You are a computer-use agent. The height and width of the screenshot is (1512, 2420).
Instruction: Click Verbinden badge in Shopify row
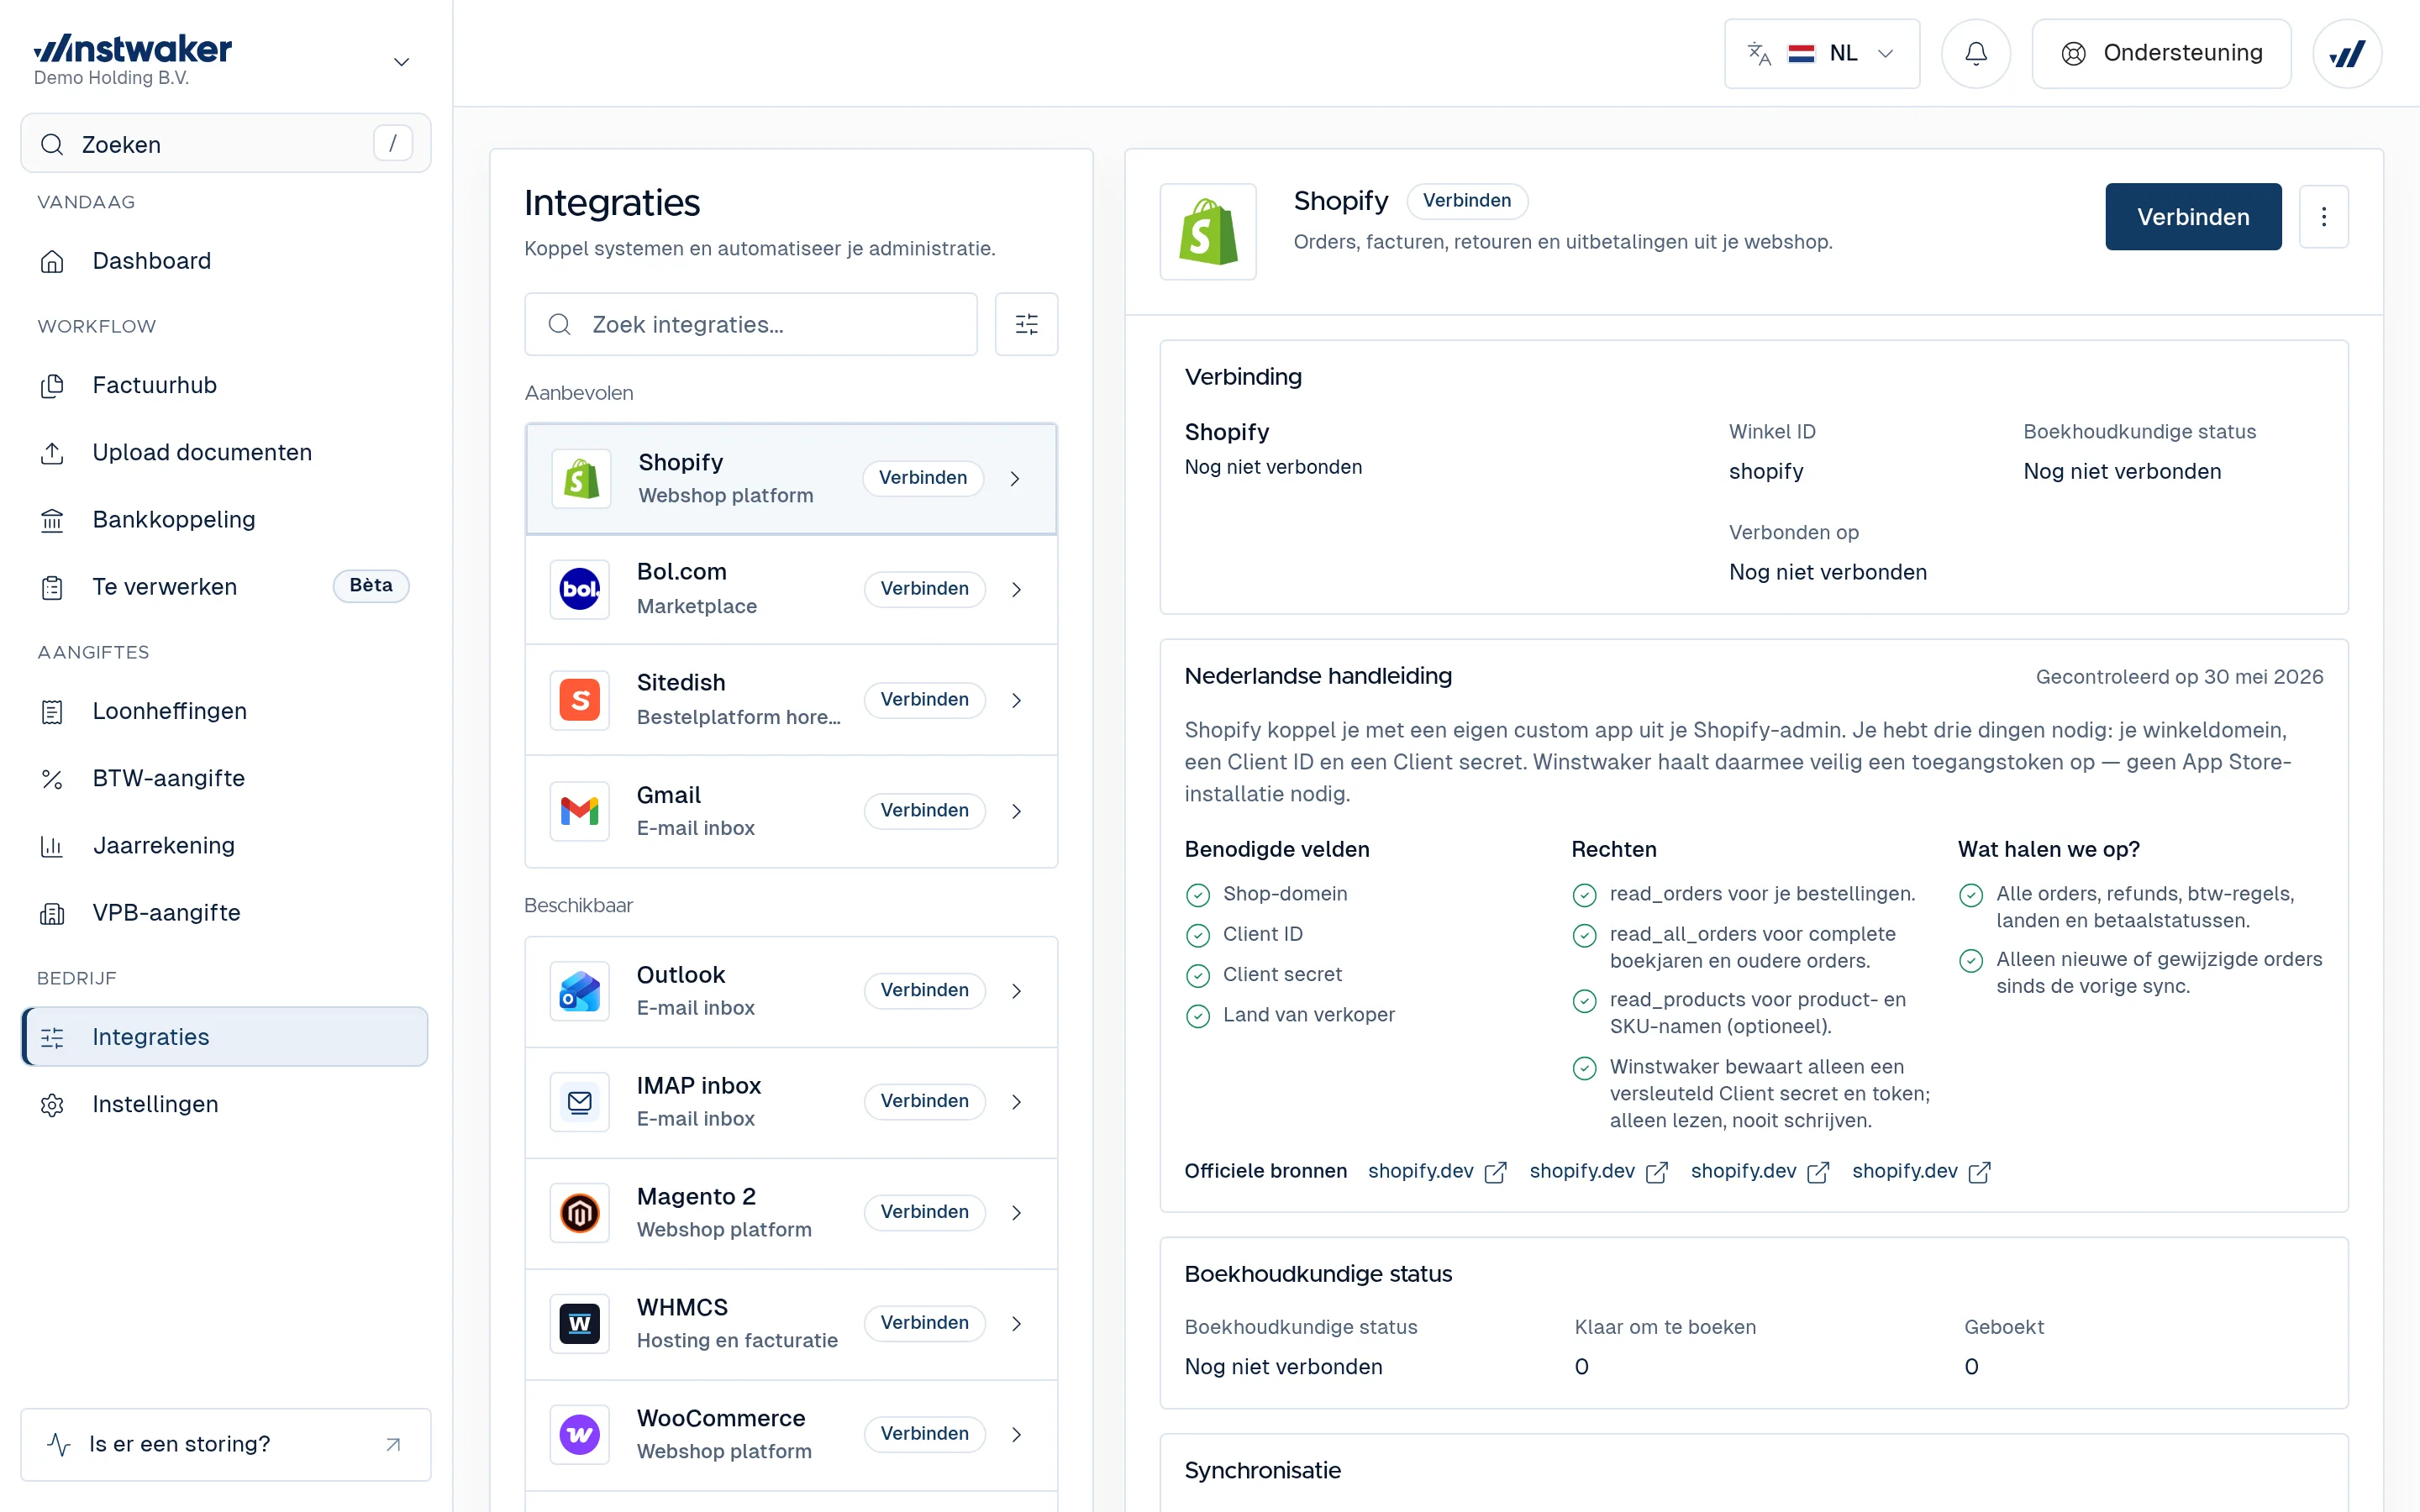click(x=923, y=478)
